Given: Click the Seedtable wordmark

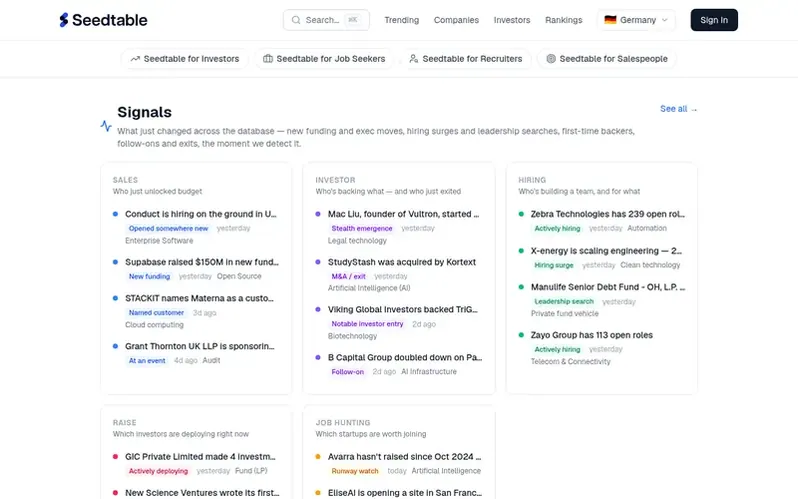Looking at the screenshot, I should [109, 20].
